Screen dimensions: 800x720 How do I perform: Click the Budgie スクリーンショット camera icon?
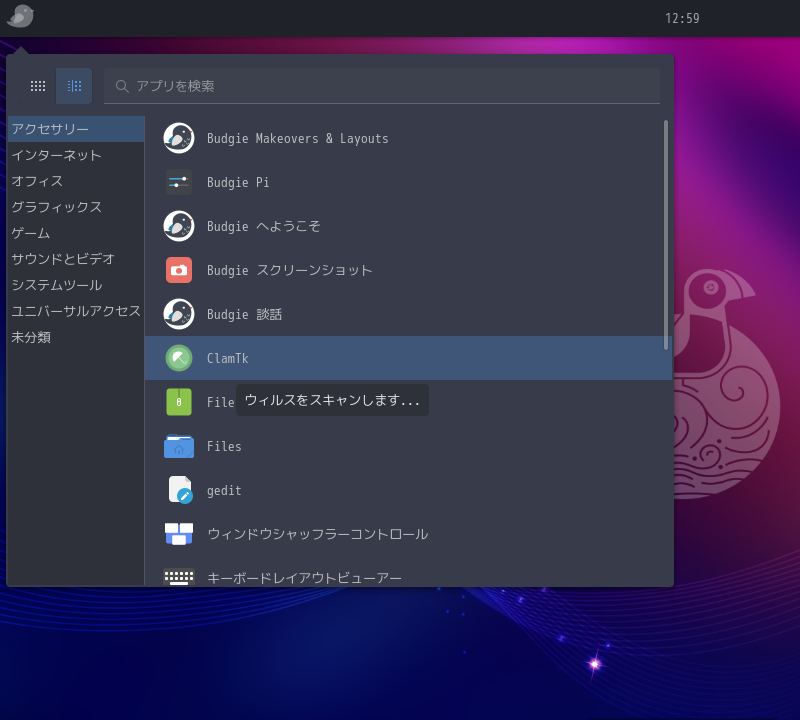179,270
